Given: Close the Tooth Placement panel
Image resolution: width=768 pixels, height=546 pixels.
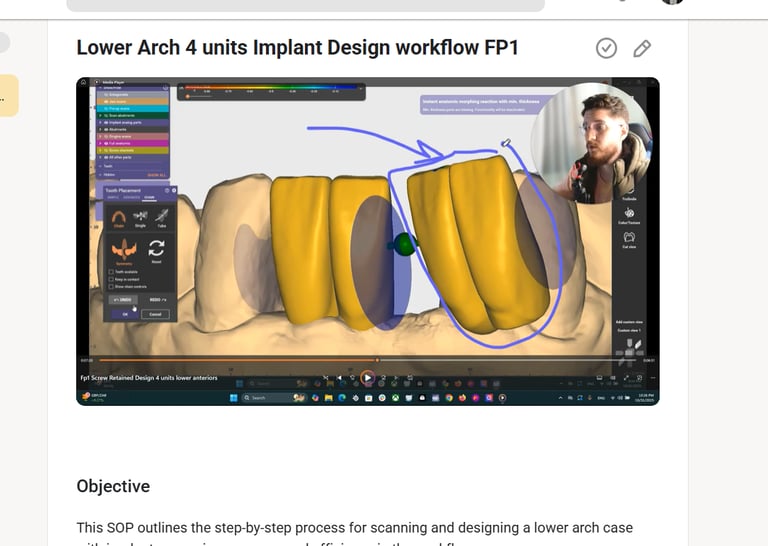Looking at the screenshot, I should tap(174, 190).
